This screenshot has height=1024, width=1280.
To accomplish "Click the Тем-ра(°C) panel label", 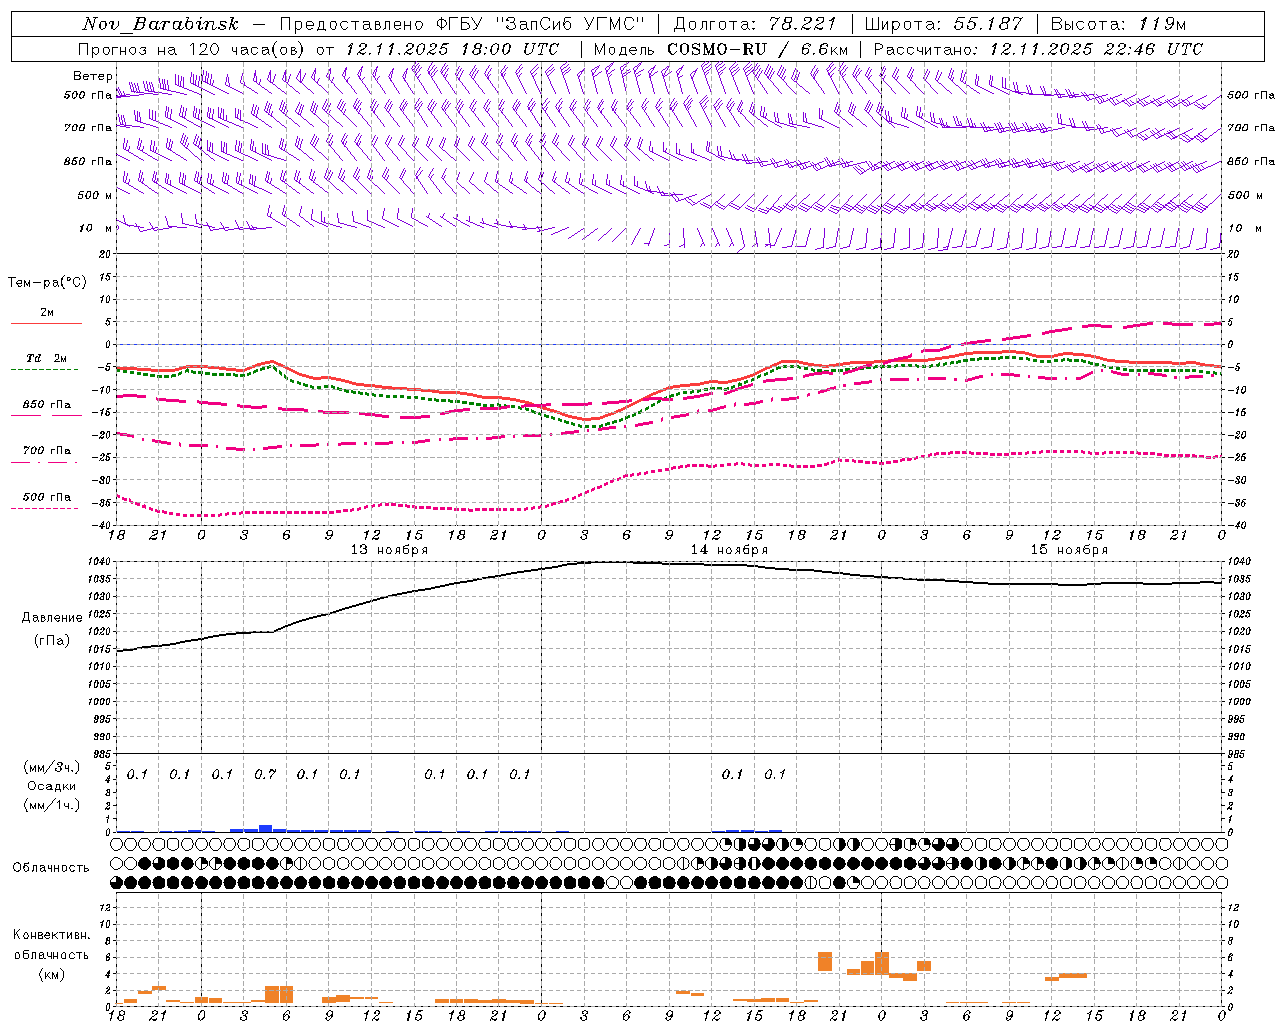I will point(47,283).
